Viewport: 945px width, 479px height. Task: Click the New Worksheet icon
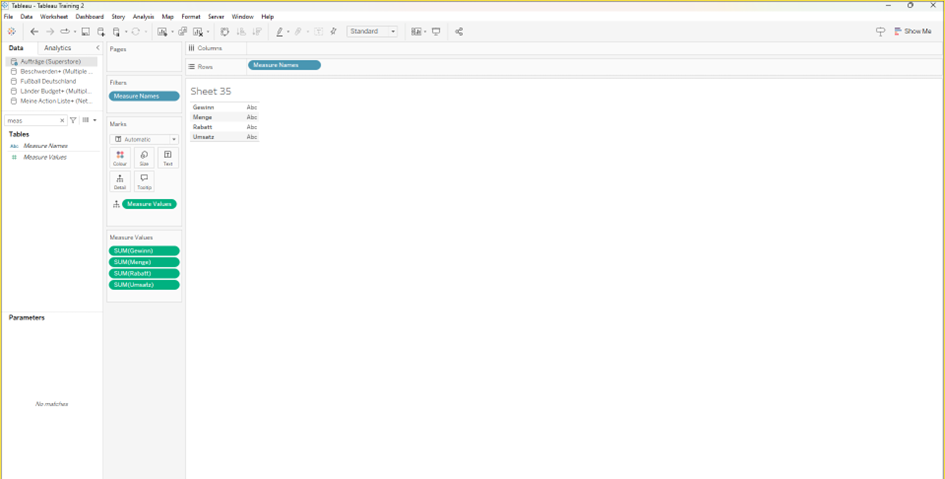pos(162,31)
